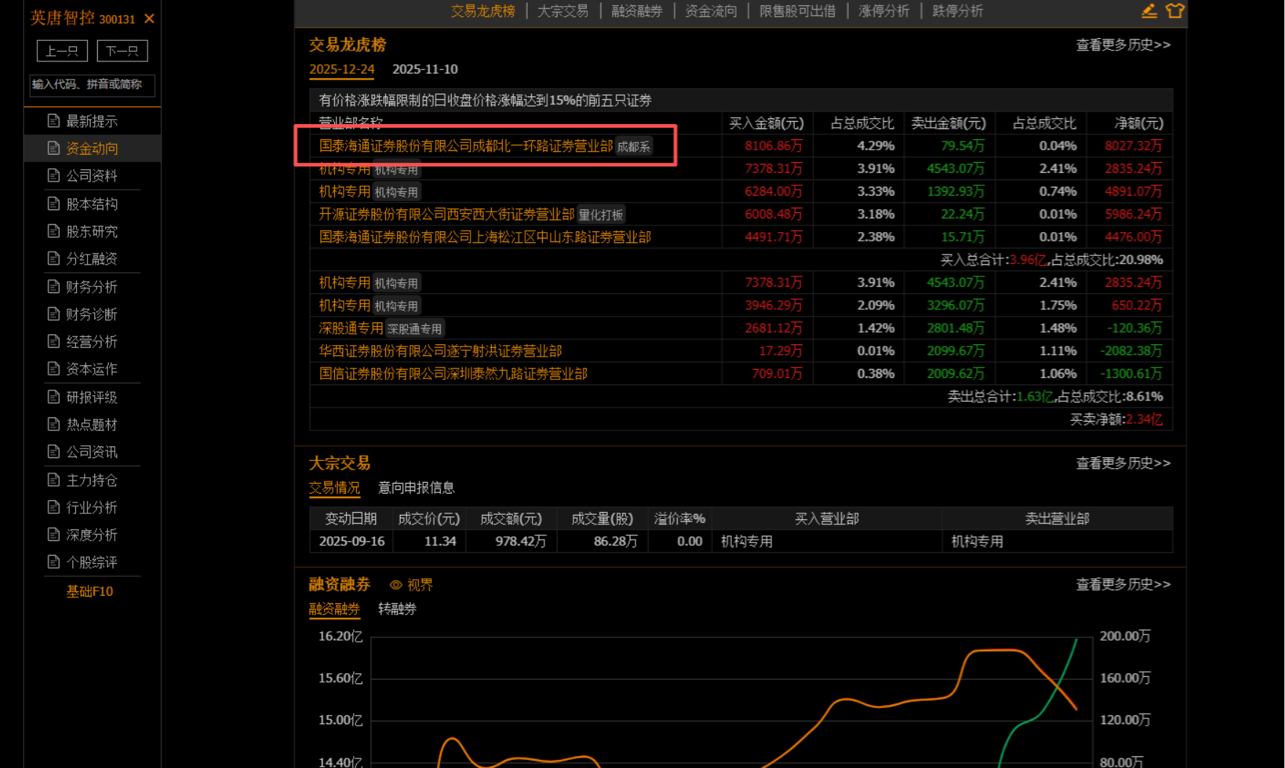Image resolution: width=1285 pixels, height=768 pixels.
Task: Click the eye 视界 icon
Action: click(x=396, y=585)
